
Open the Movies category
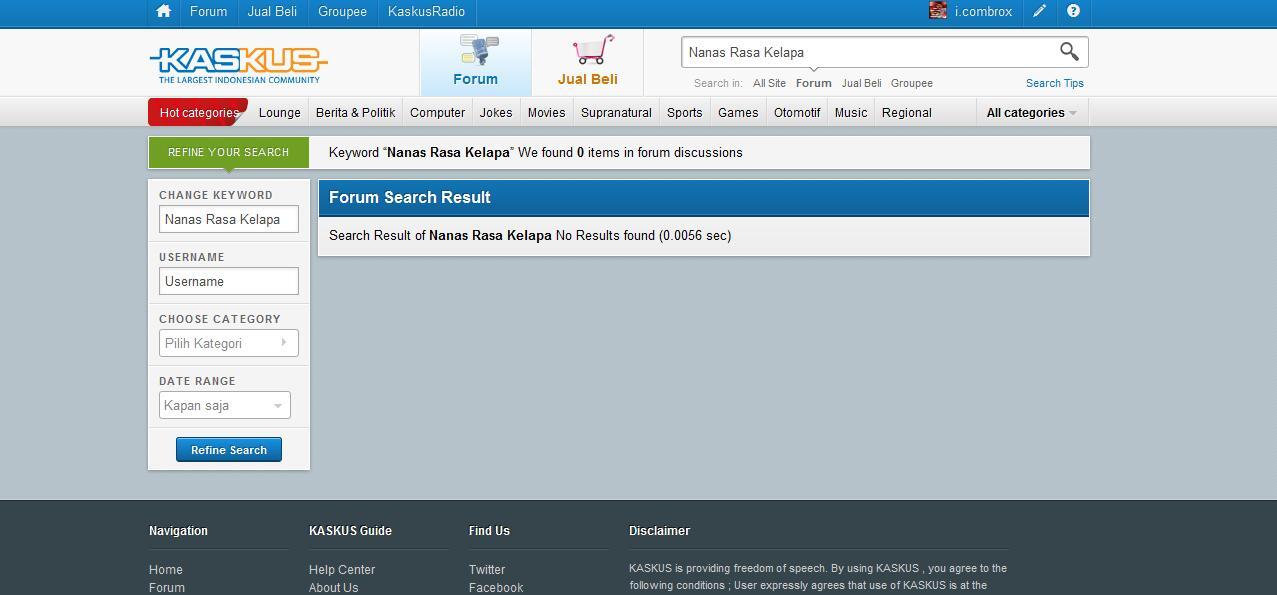click(546, 112)
